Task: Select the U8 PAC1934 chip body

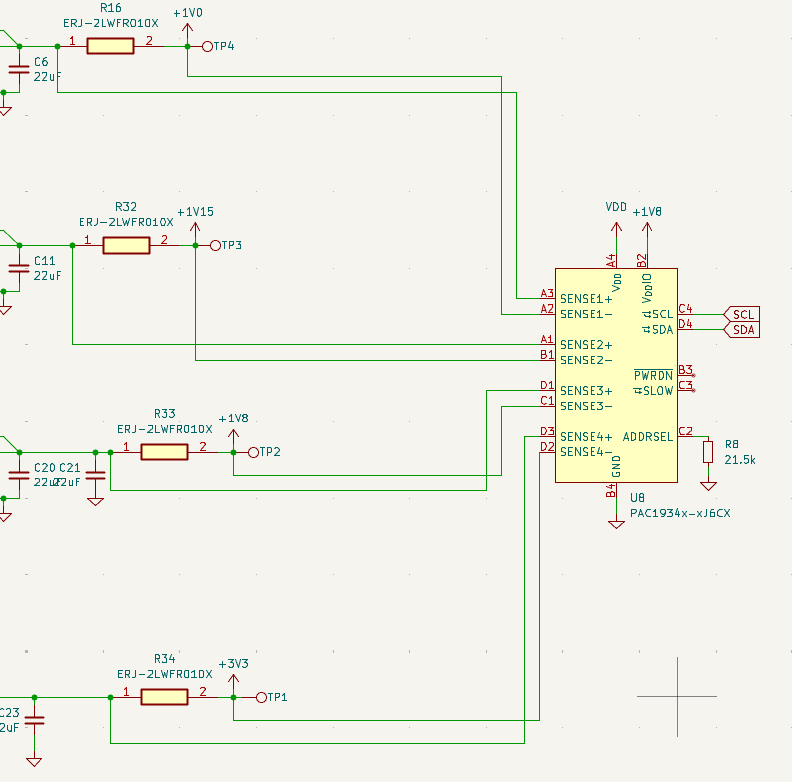Action: click(x=616, y=375)
